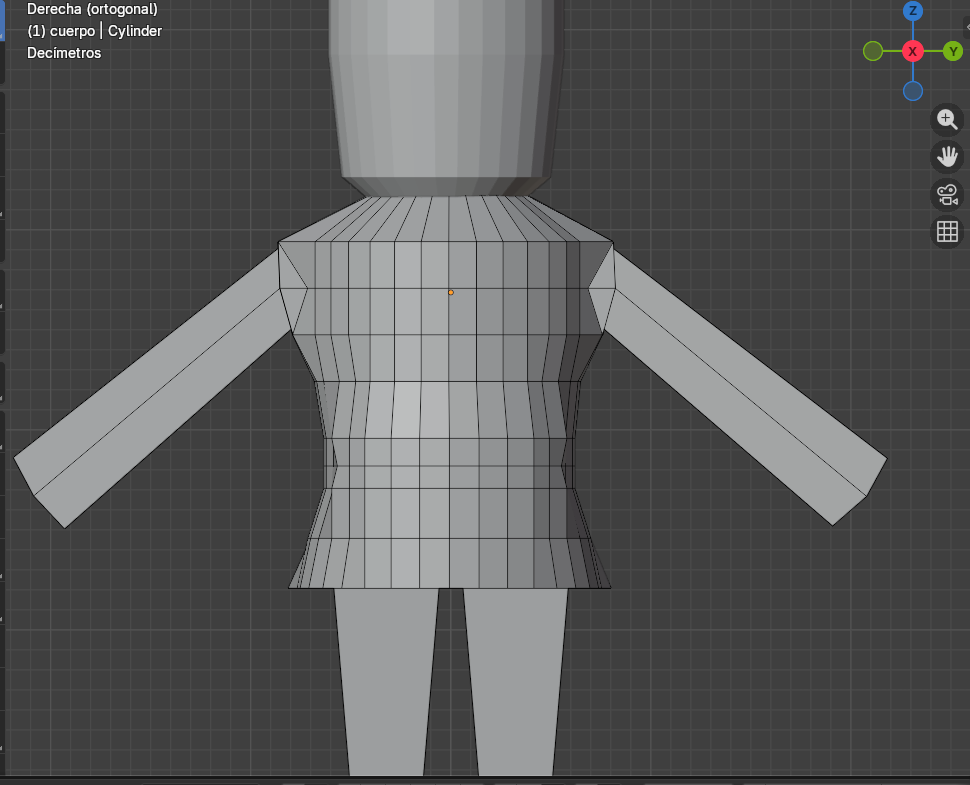Click the blue Z axis gizmo ball
Screen dimensions: 970x785
pos(912,11)
